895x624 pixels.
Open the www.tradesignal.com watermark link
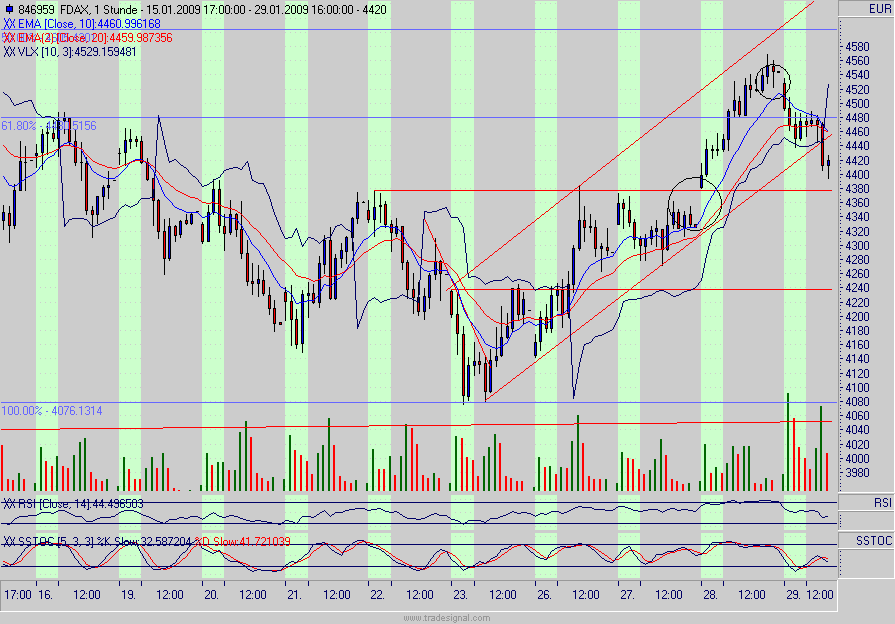click(x=447, y=616)
